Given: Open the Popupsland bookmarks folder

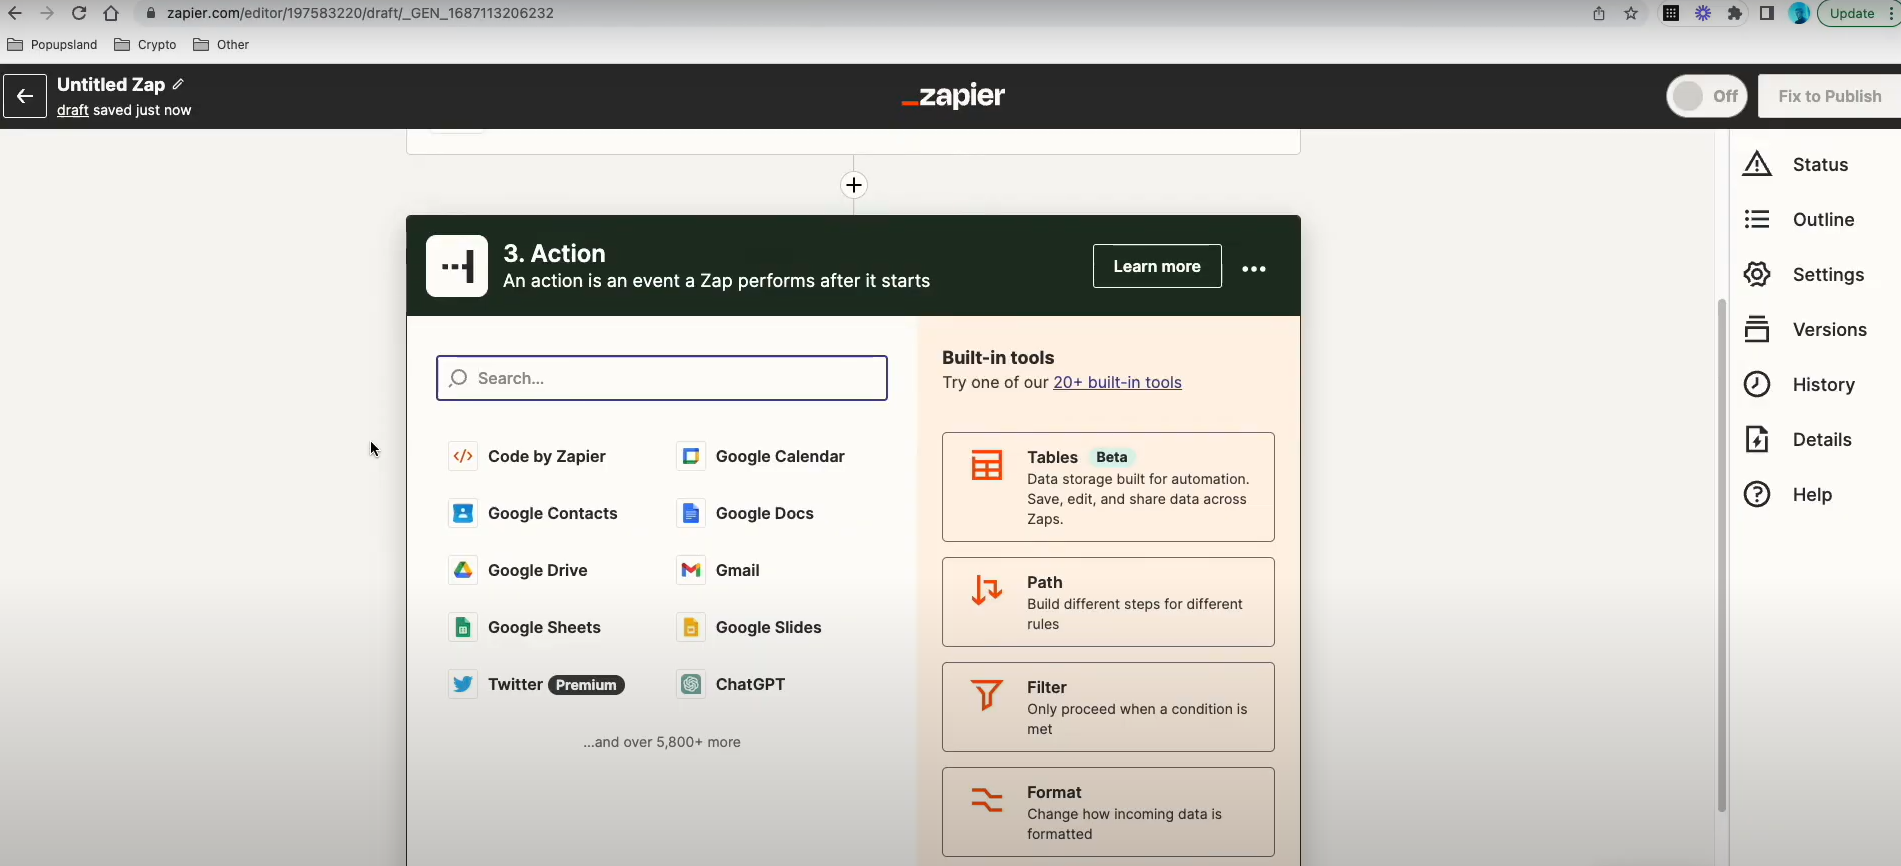Looking at the screenshot, I should tap(52, 44).
